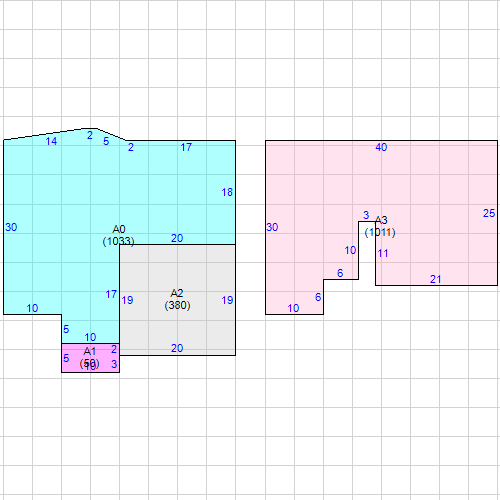Click the 25 dimension on A3's right edge
The height and width of the screenshot is (500, 500).
(x=489, y=213)
